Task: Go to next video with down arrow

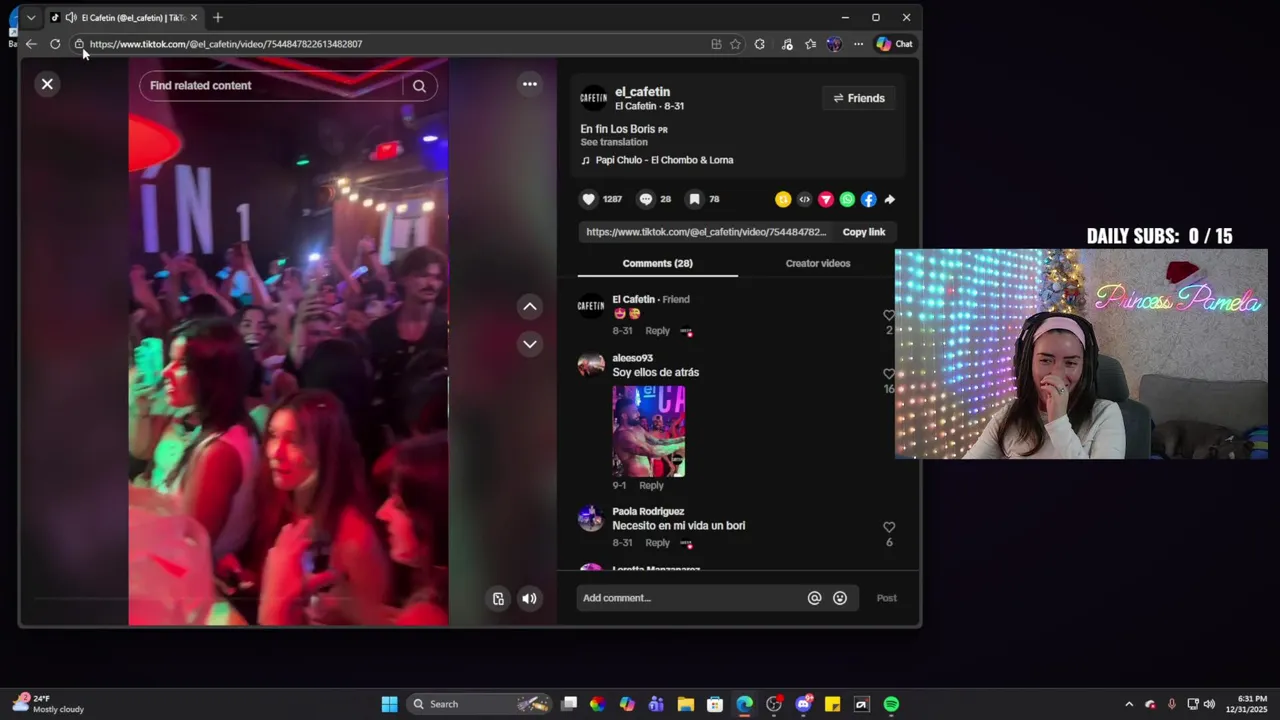Action: [x=530, y=344]
